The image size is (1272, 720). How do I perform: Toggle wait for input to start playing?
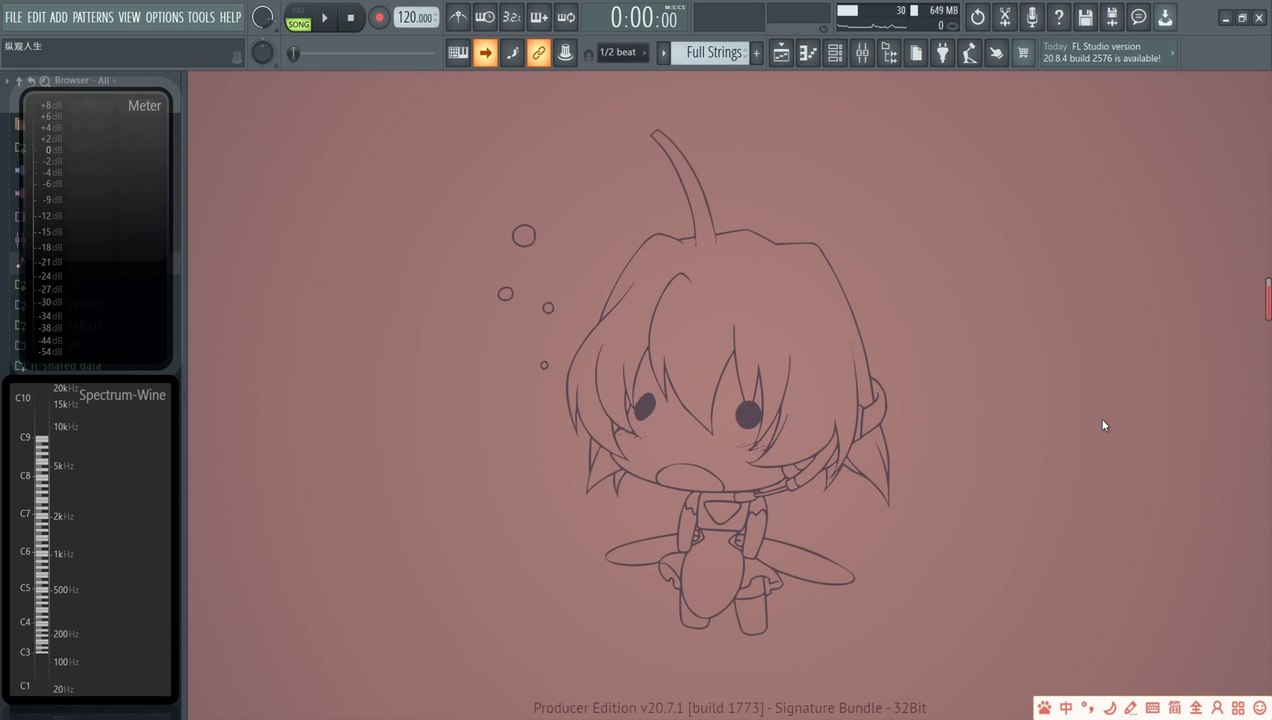click(x=484, y=17)
